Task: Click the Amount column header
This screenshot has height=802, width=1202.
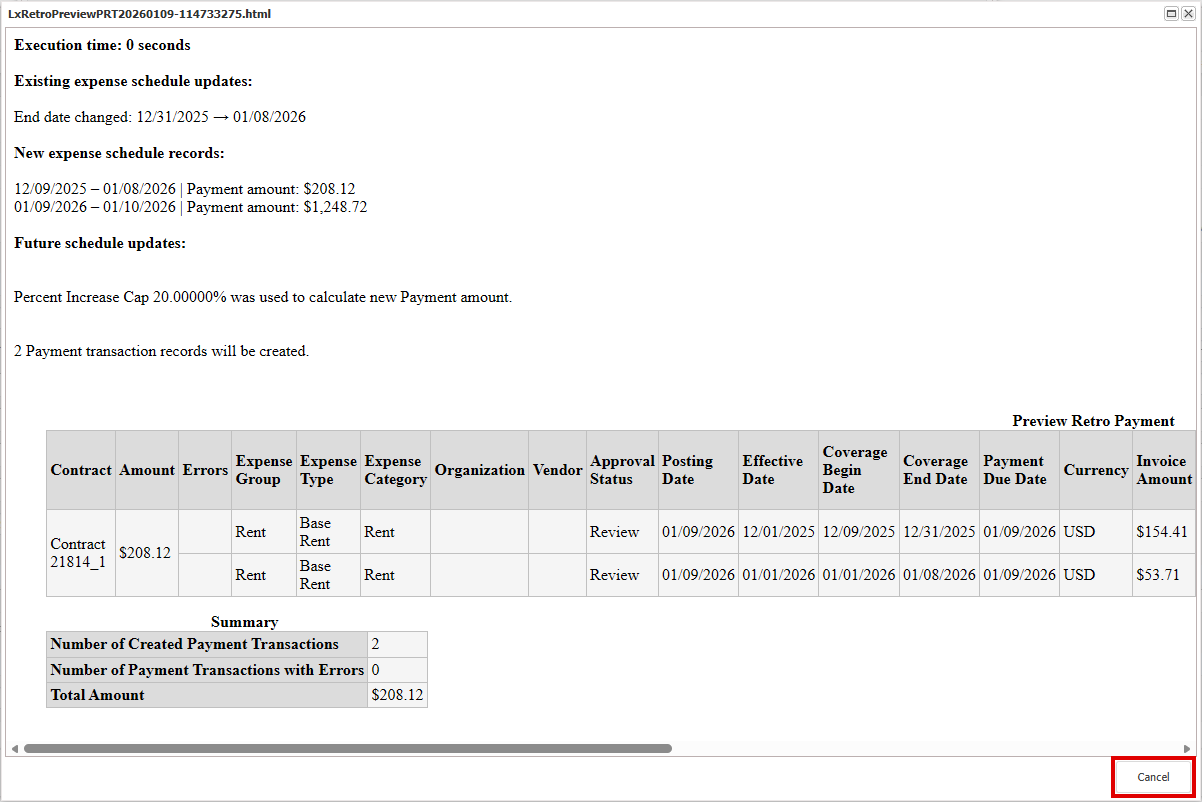Action: tap(147, 470)
